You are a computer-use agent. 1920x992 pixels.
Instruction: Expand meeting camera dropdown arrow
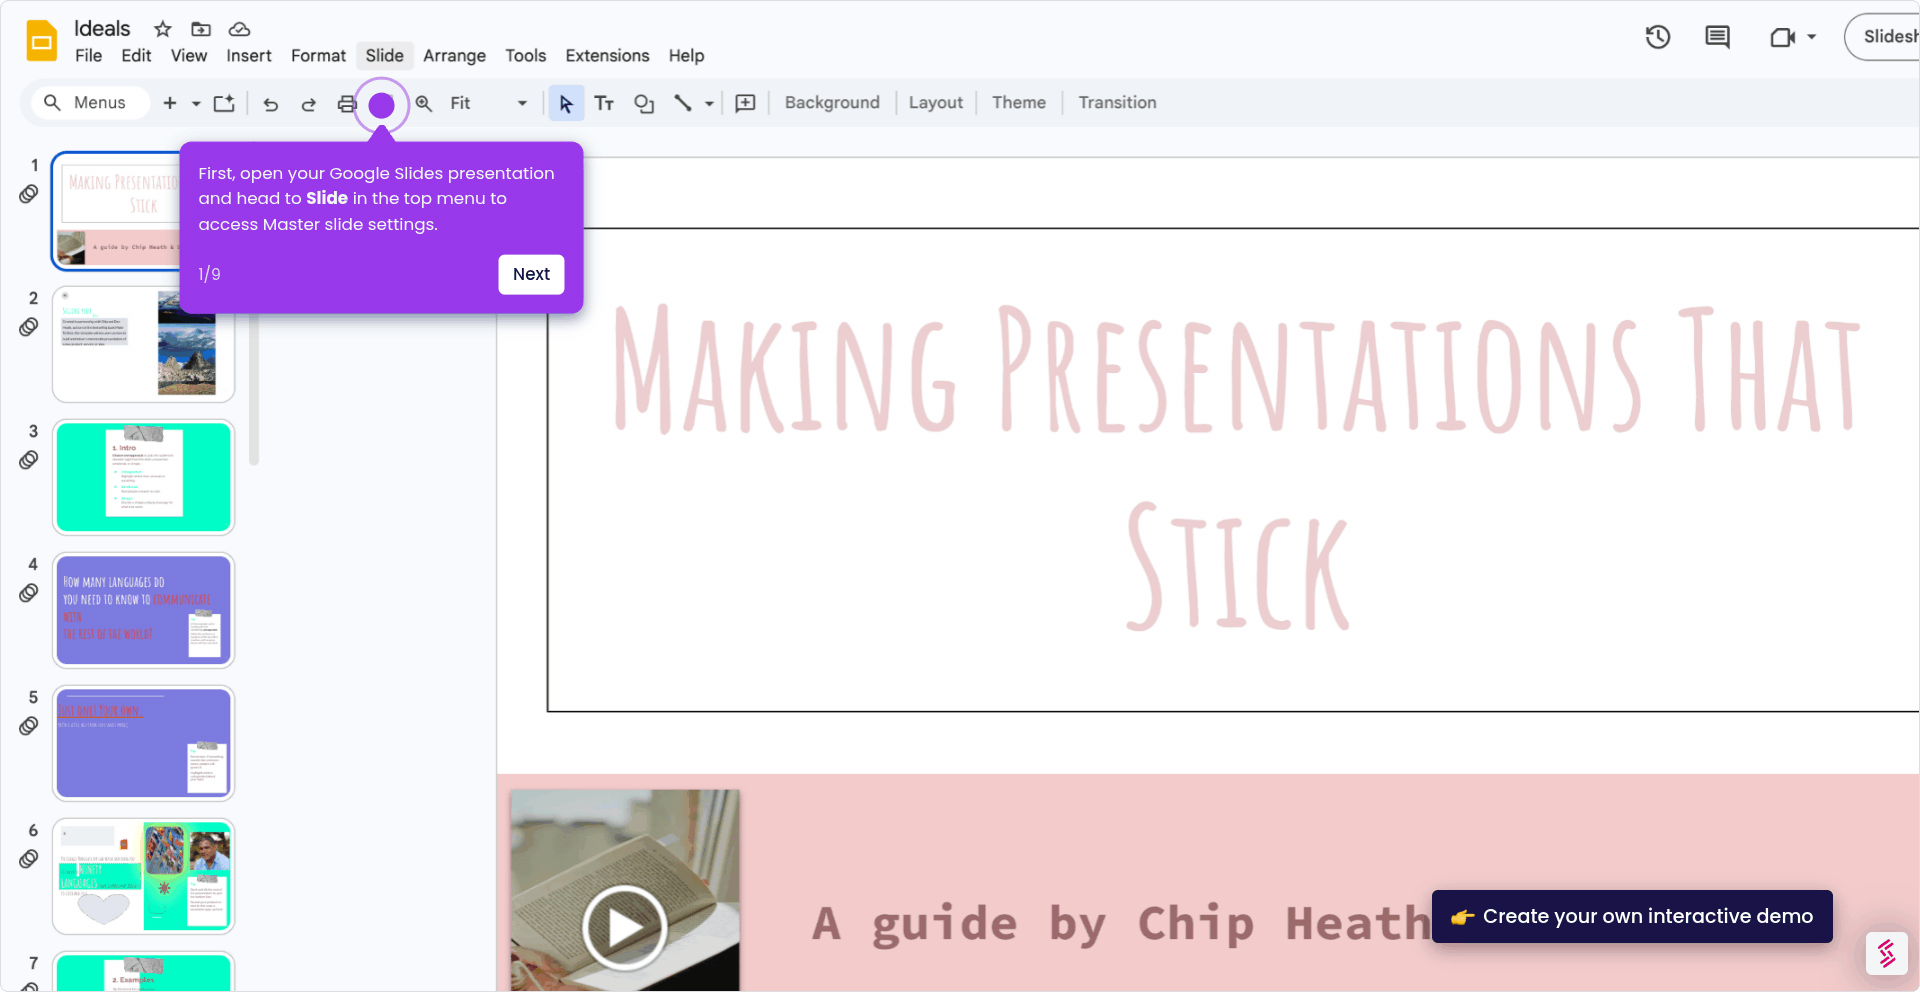[x=1811, y=37]
